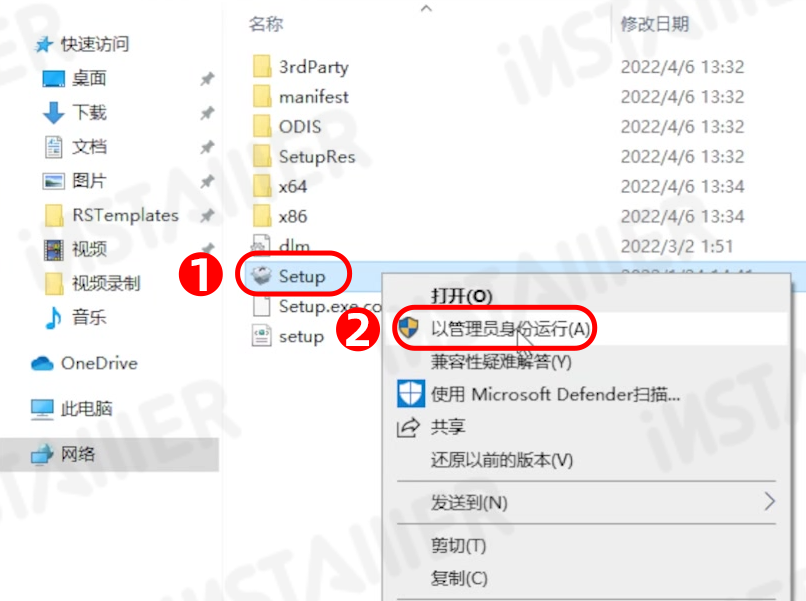Open This PC (此电脑) in sidebar
Screen dimensions: 806x601
86,409
